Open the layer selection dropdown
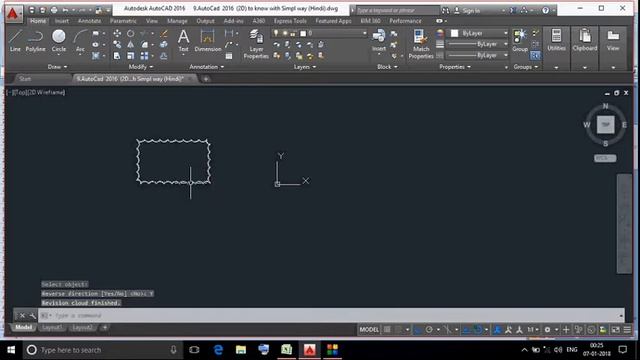 click(x=364, y=33)
